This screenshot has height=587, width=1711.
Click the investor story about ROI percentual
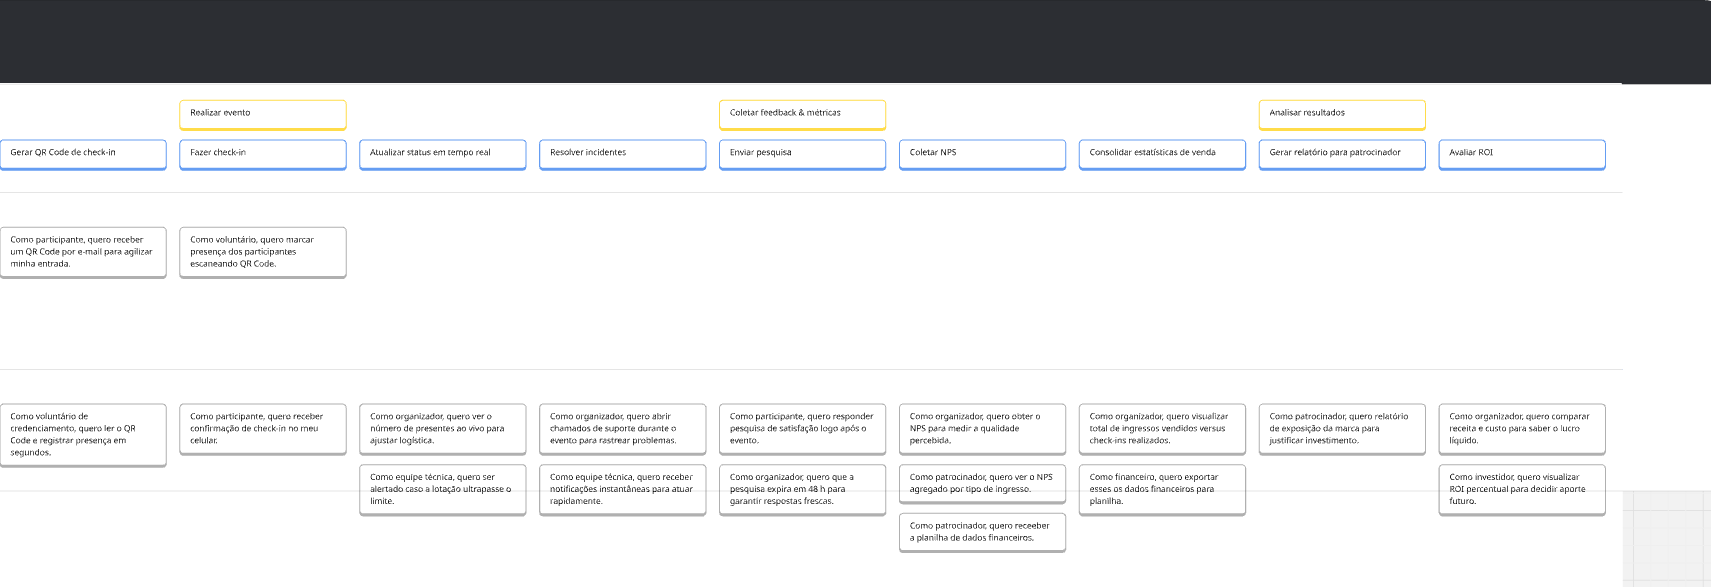pos(1521,489)
